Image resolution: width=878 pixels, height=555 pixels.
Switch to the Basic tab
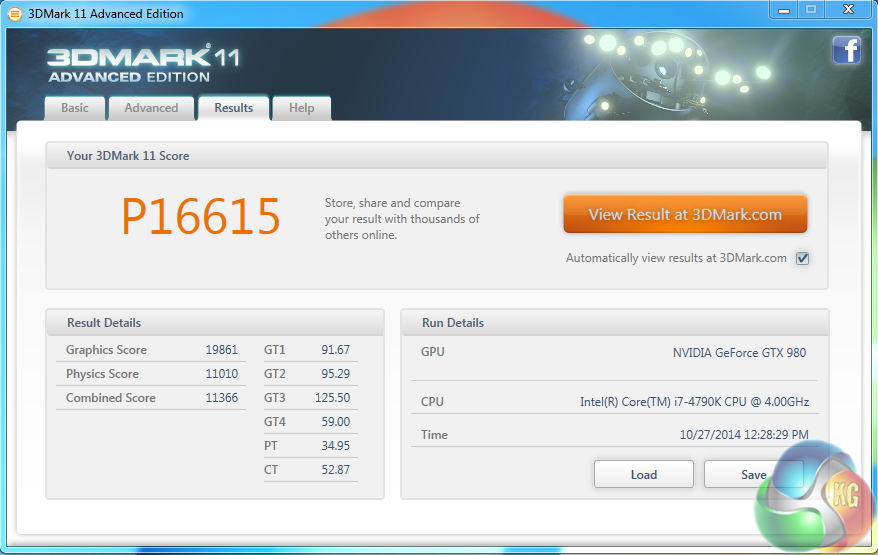tap(75, 108)
